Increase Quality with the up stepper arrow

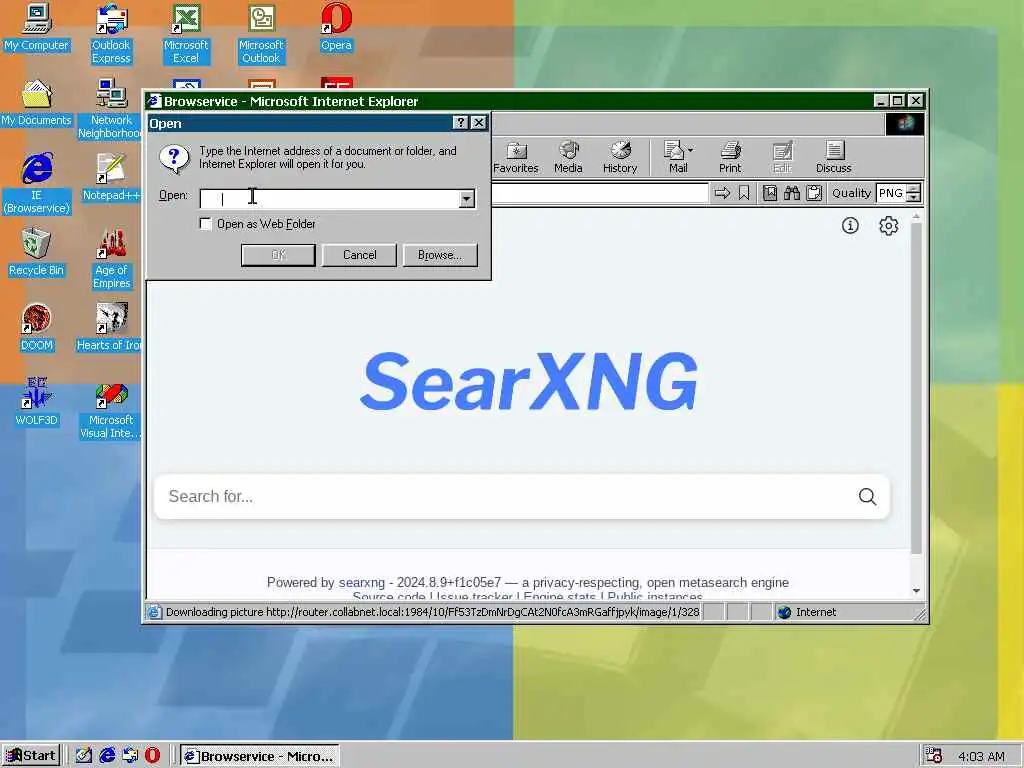pos(914,189)
